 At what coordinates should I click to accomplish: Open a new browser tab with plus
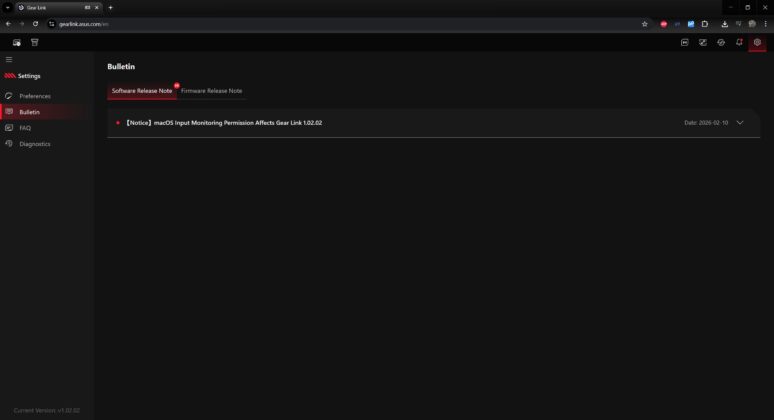coord(110,7)
